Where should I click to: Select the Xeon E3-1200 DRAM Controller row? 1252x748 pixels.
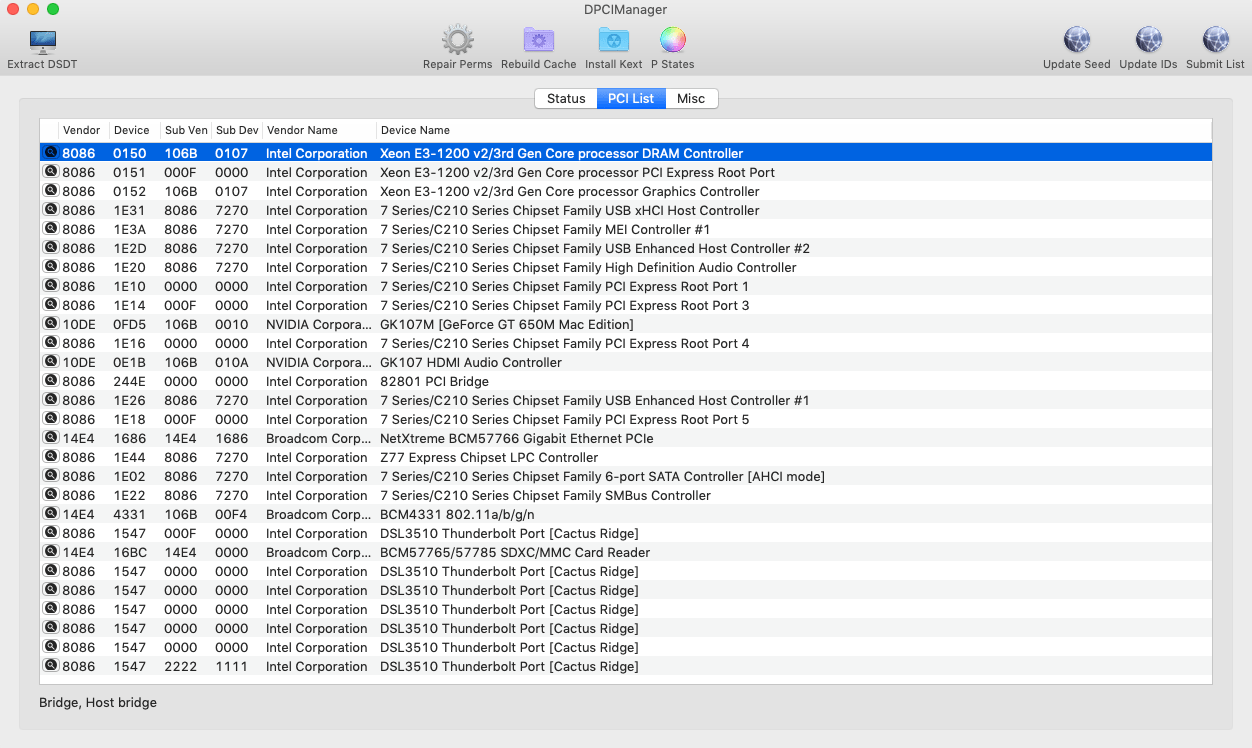[x=626, y=153]
